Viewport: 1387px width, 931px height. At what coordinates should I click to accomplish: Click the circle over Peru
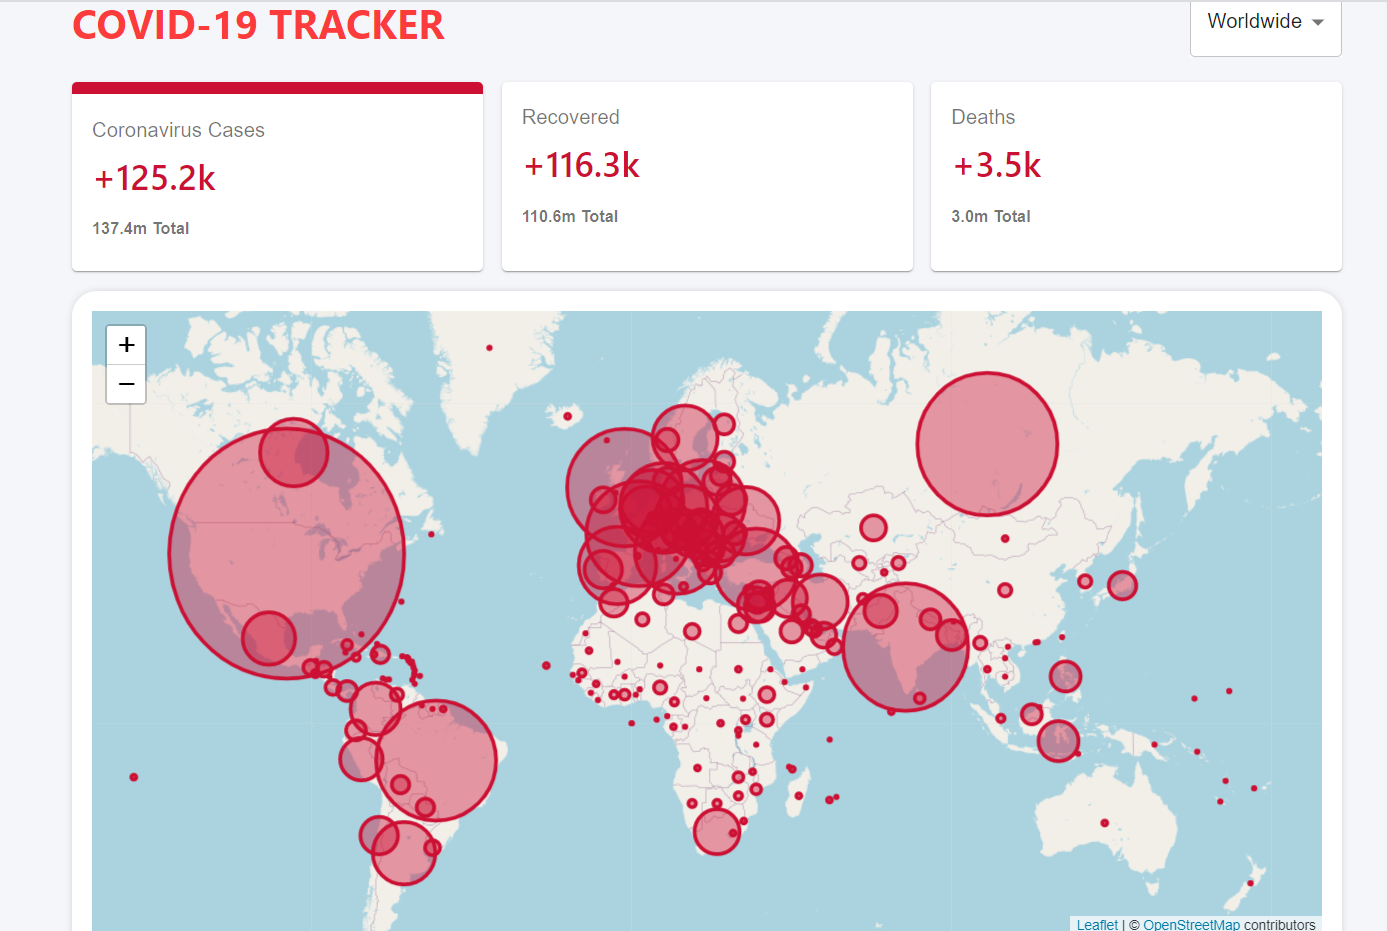click(361, 759)
